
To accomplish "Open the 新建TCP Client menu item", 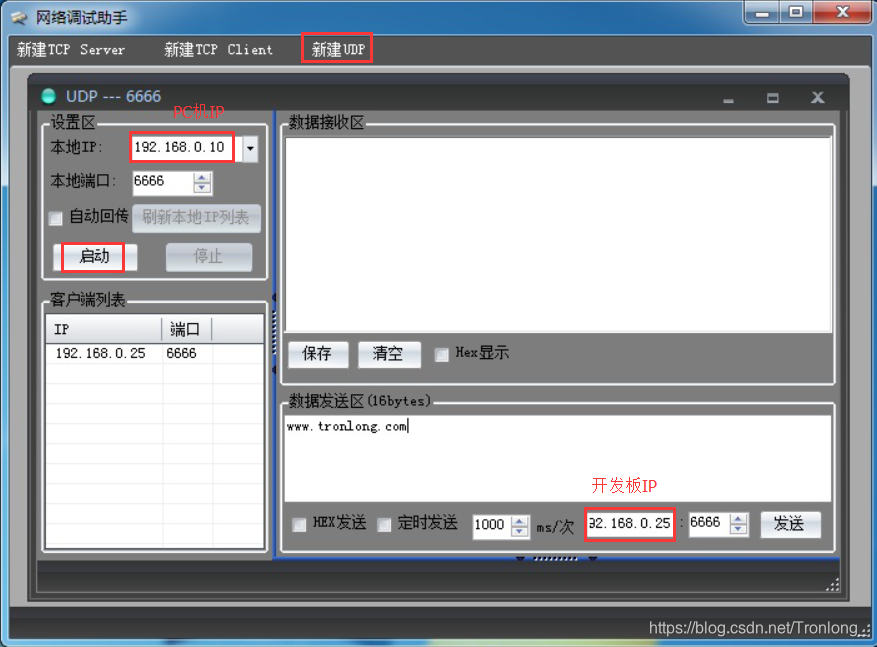I will pos(218,49).
